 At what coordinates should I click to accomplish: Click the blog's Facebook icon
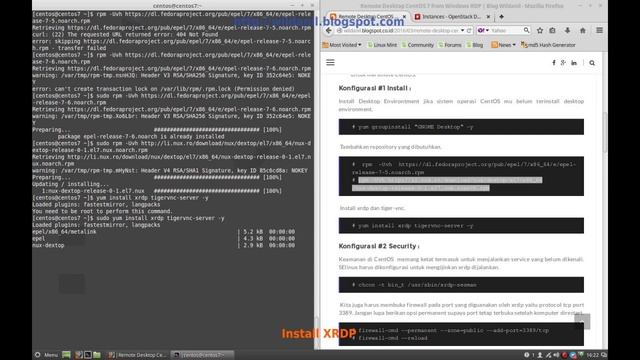554,63
